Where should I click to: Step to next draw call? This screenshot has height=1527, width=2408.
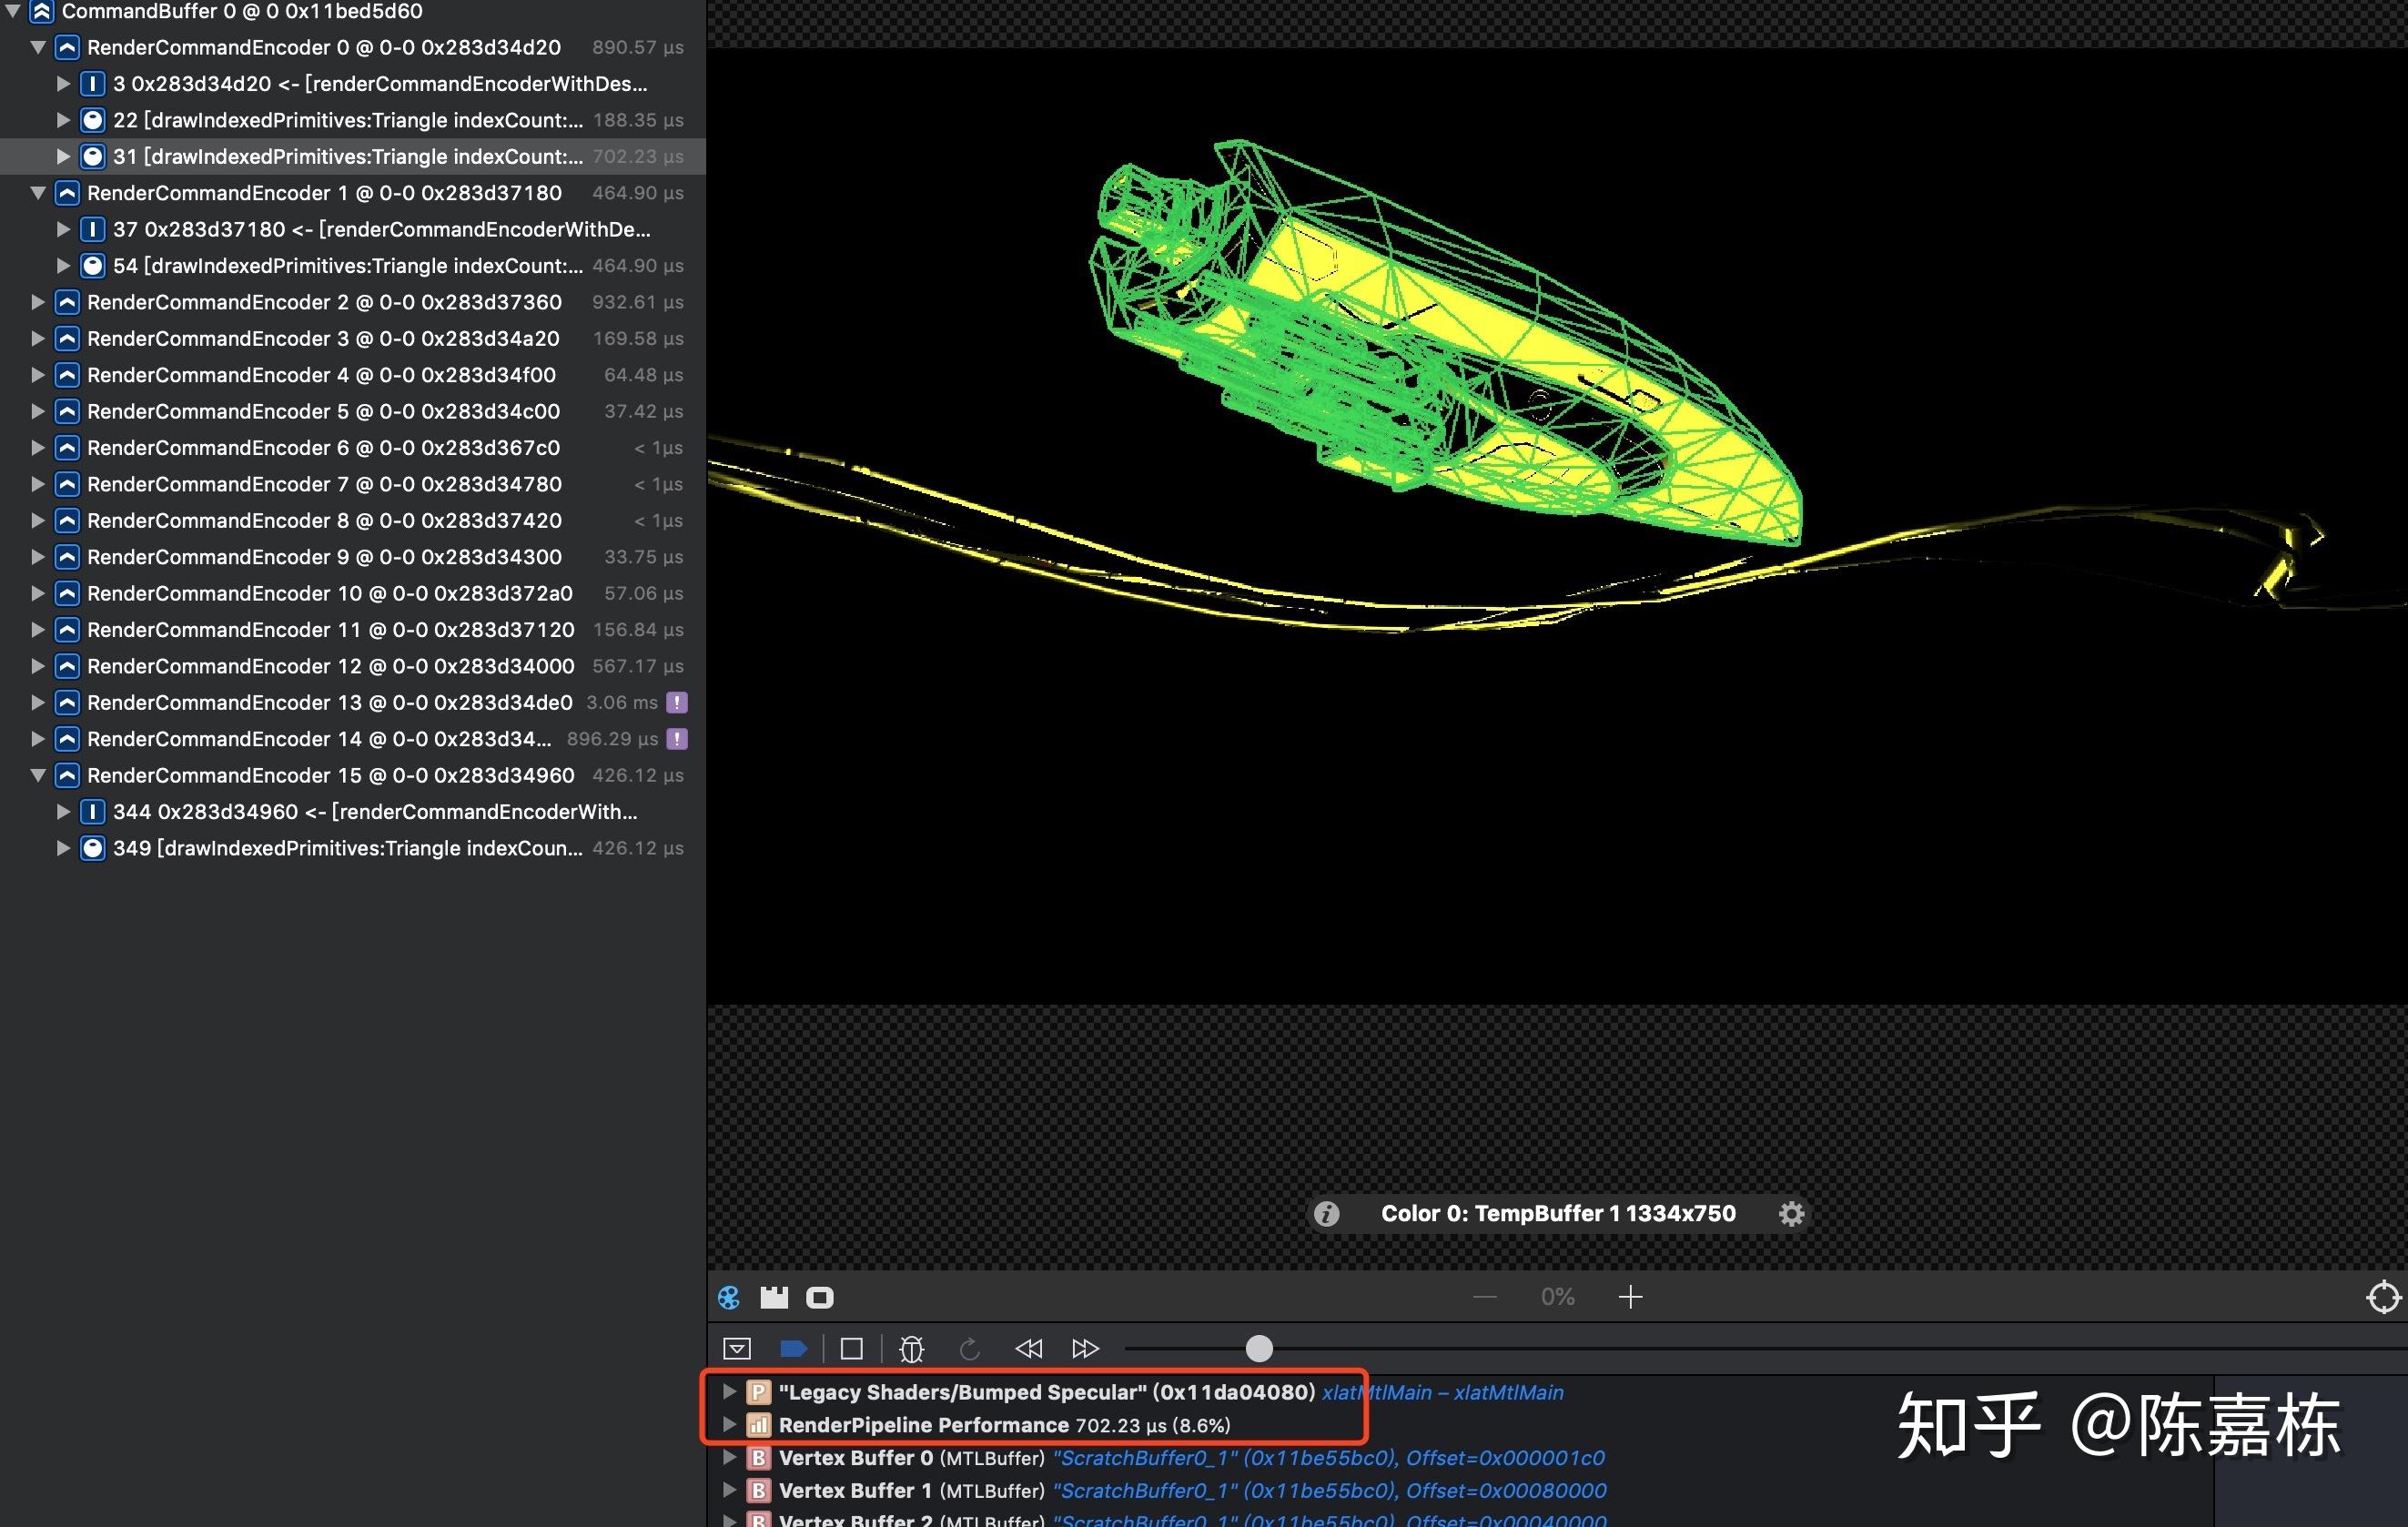[1085, 1349]
